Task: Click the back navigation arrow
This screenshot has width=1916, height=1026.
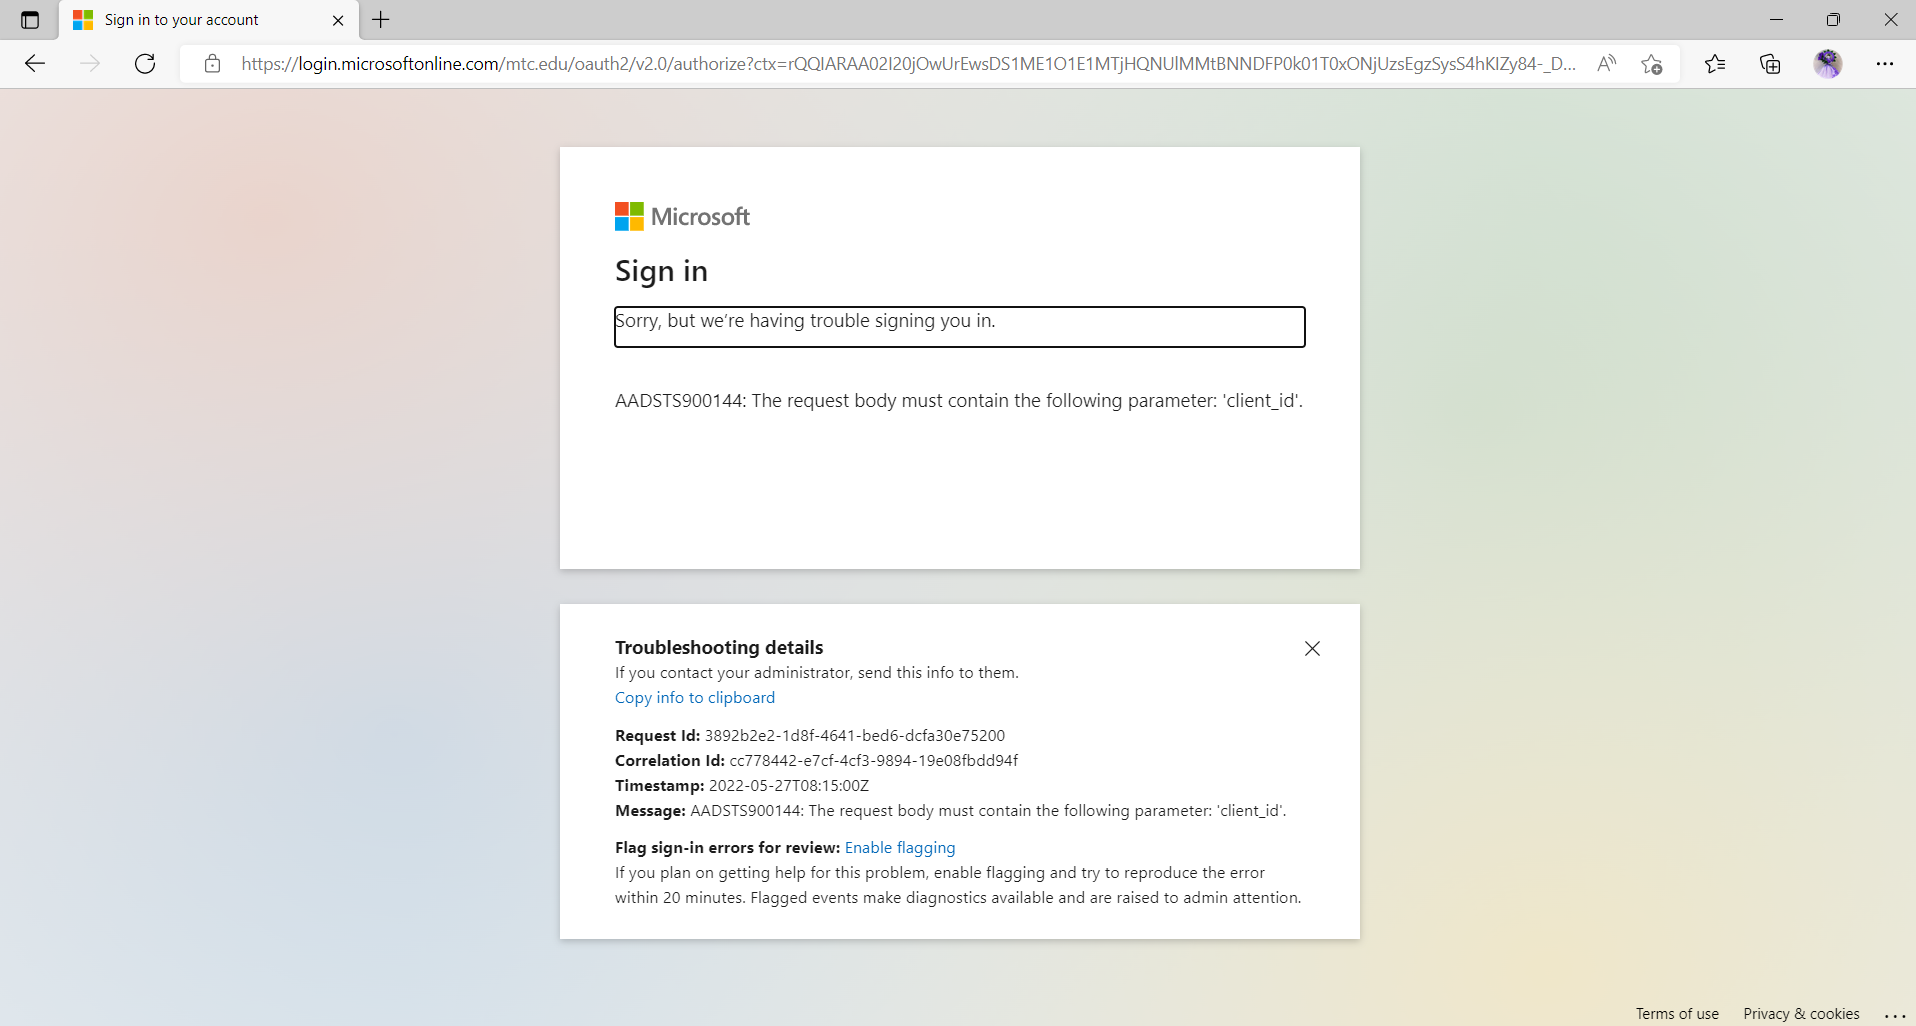Action: pyautogui.click(x=34, y=63)
